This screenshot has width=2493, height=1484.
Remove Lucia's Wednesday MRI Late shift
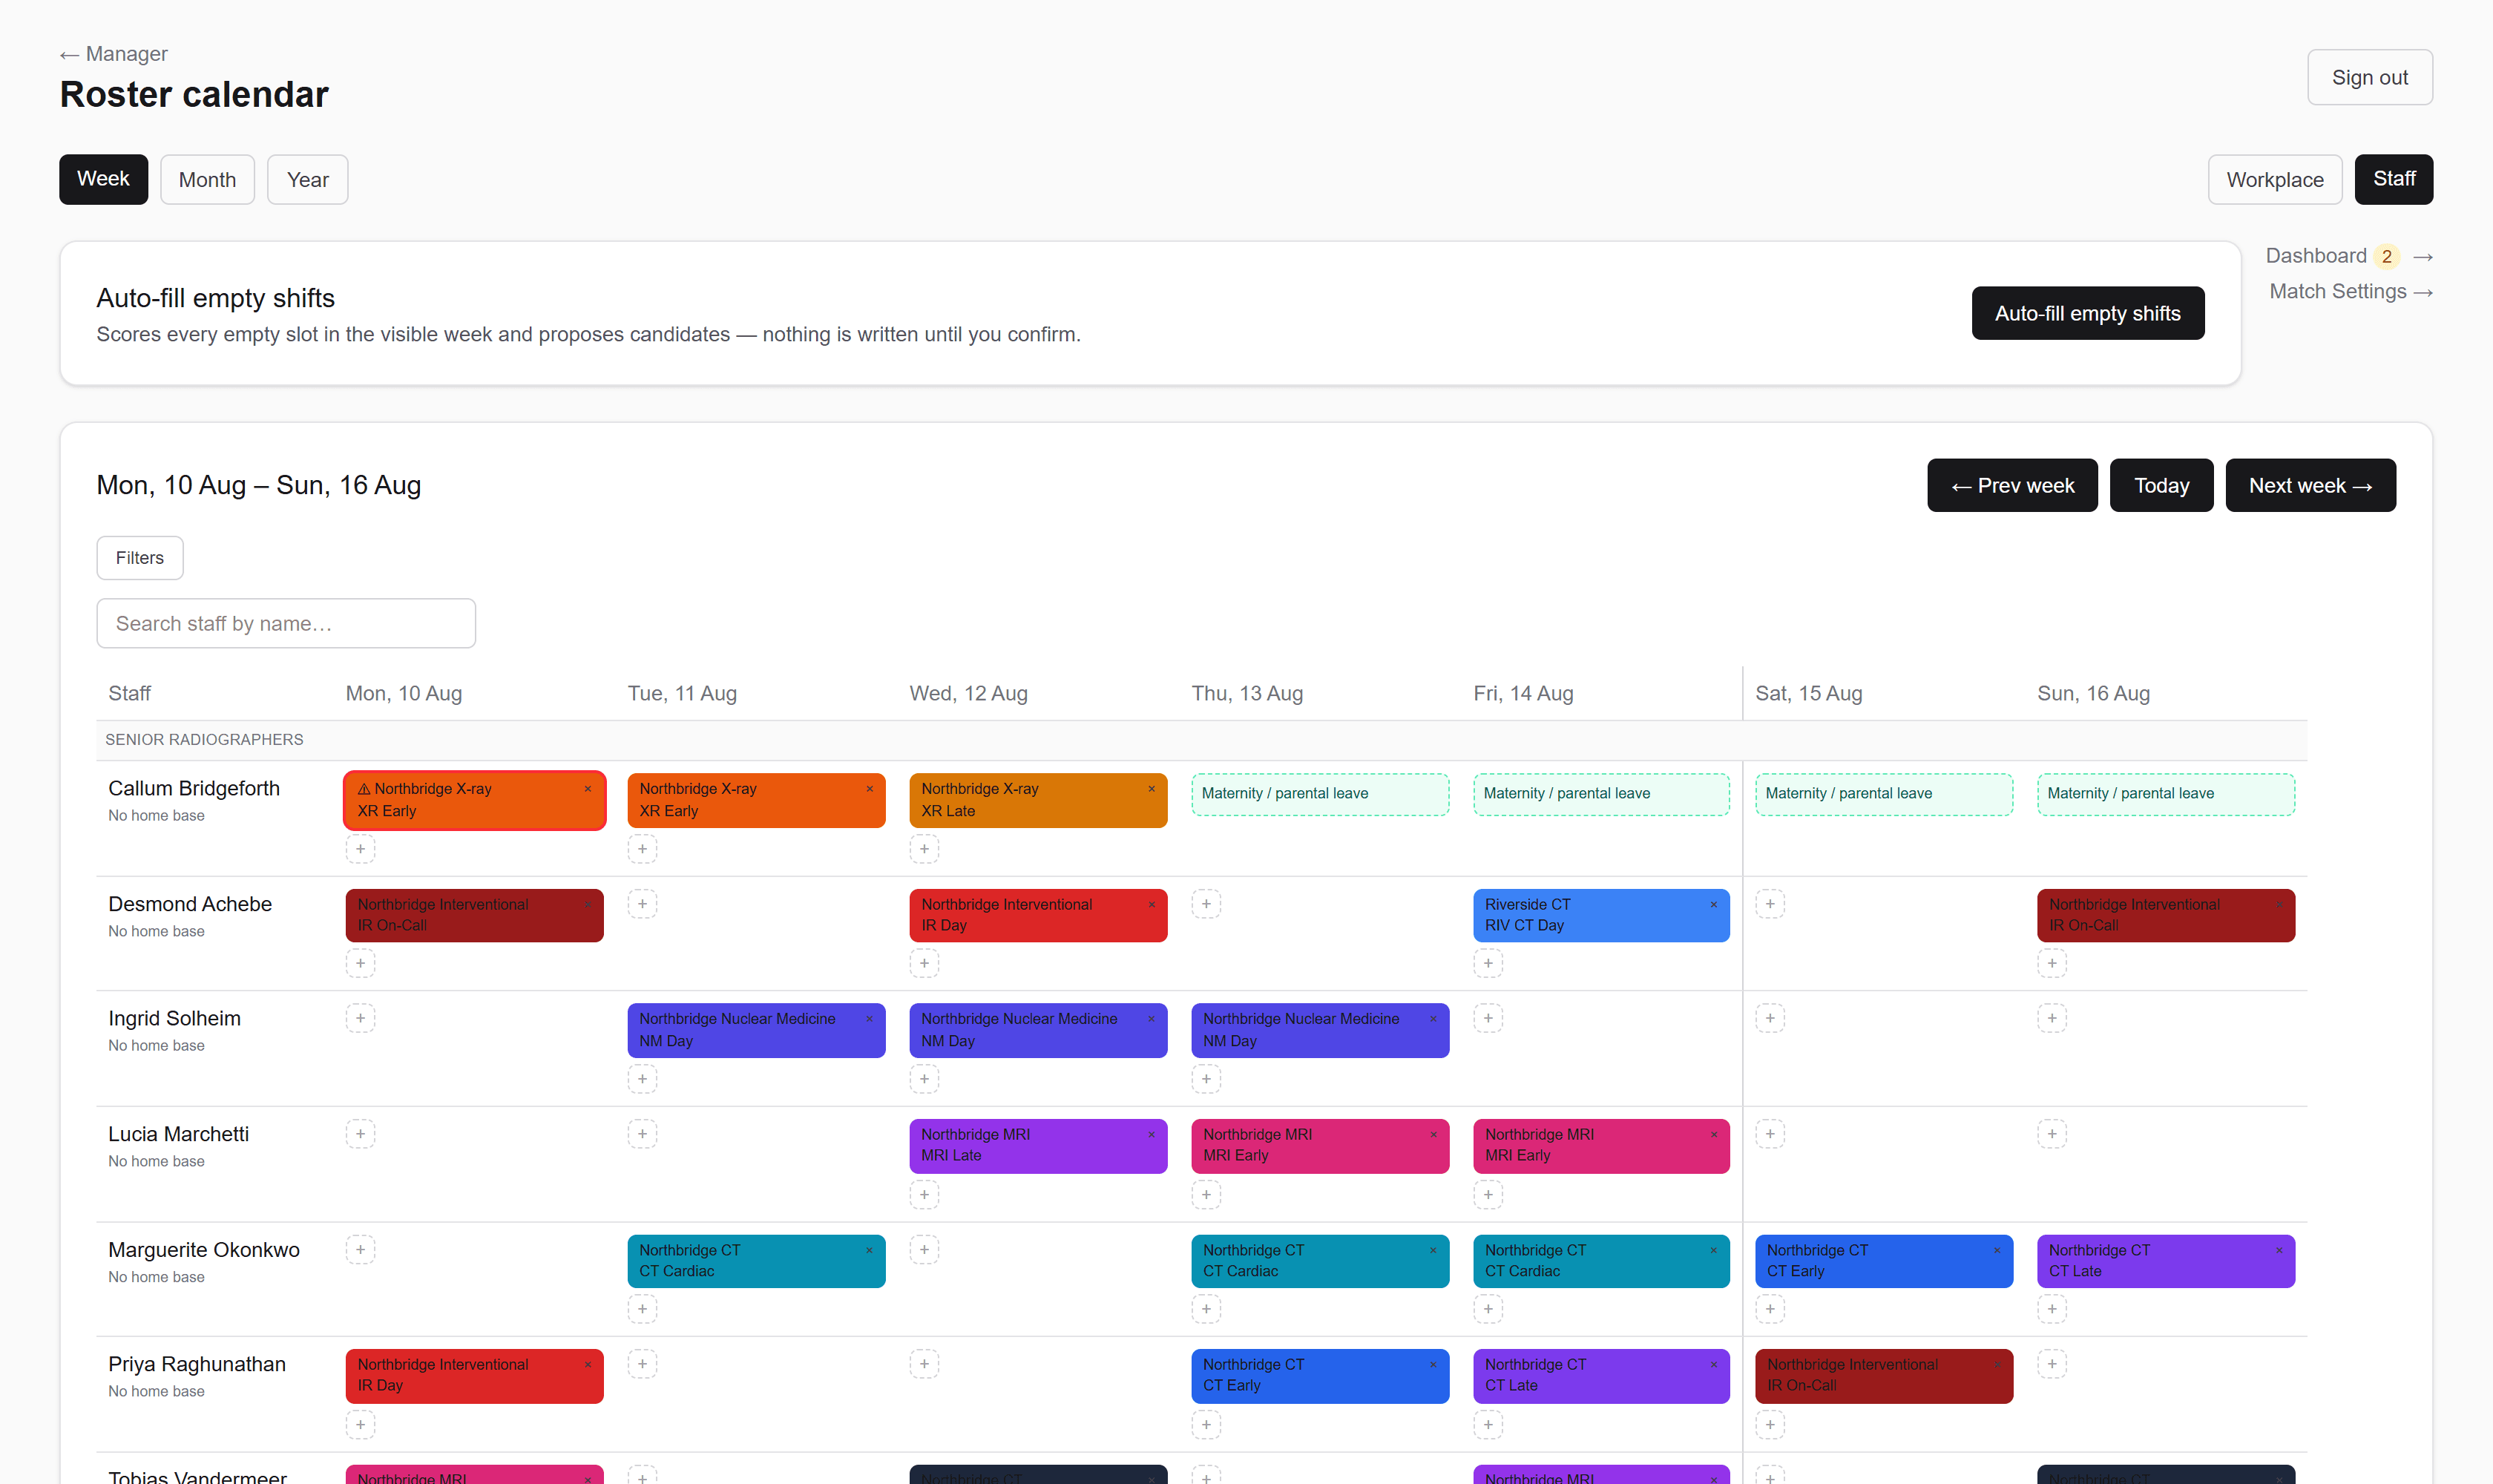[1152, 1135]
